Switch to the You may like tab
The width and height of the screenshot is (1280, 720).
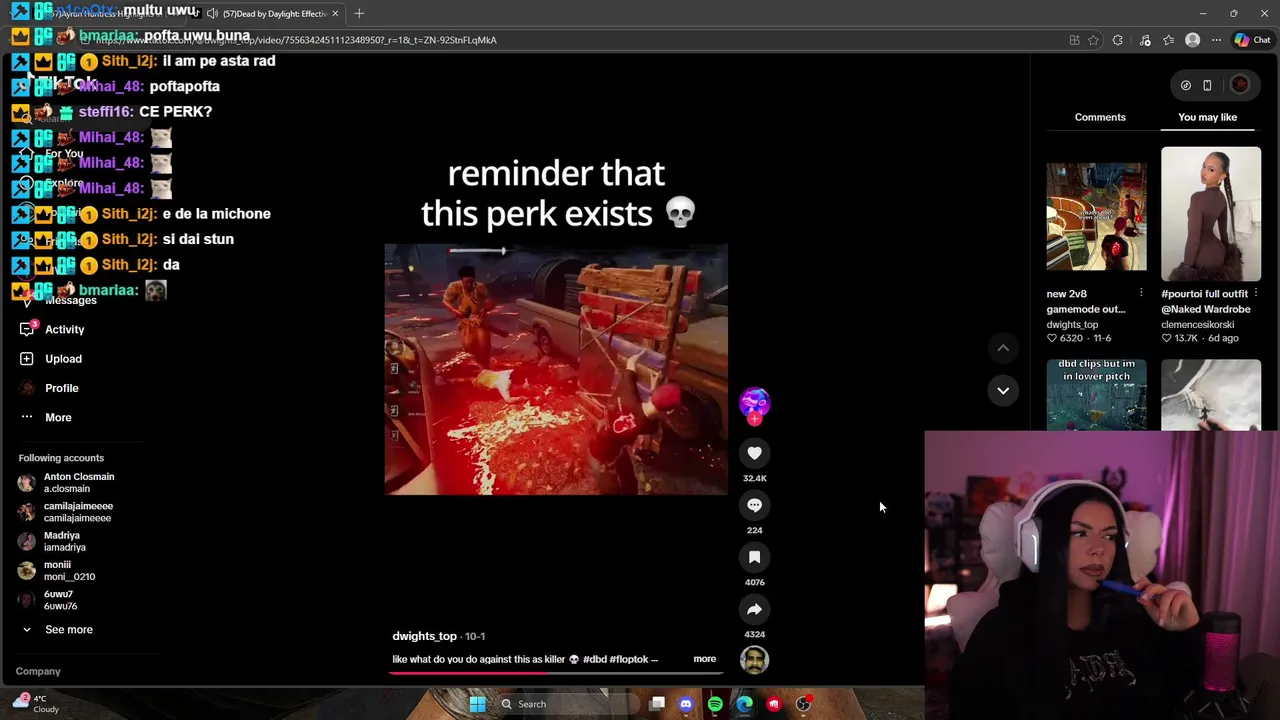pos(1207,117)
